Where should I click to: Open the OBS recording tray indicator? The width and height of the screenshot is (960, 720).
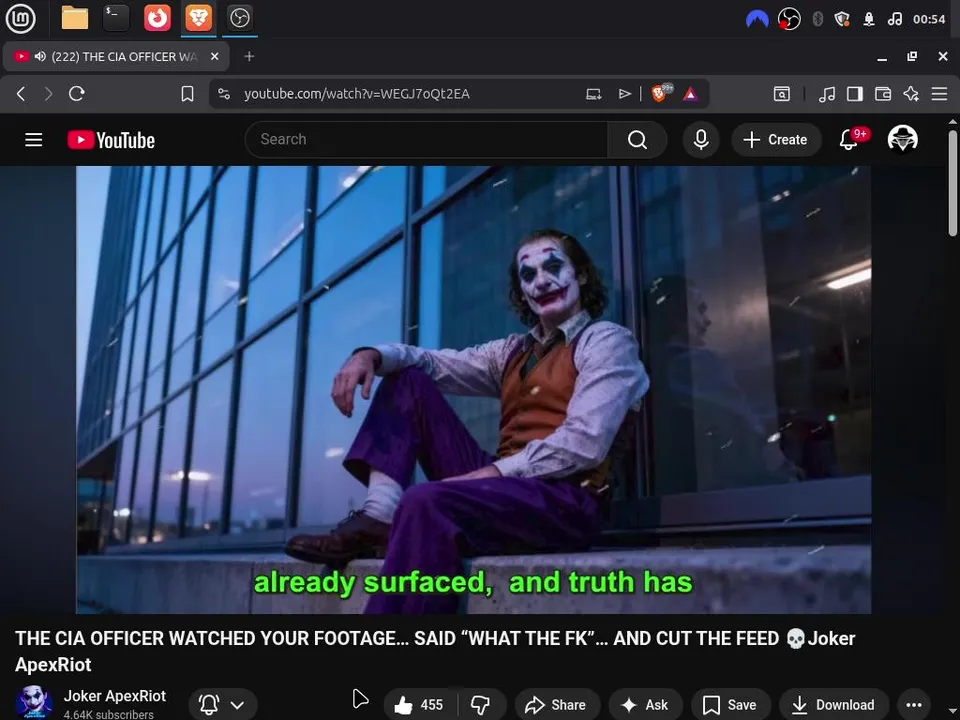tap(789, 19)
